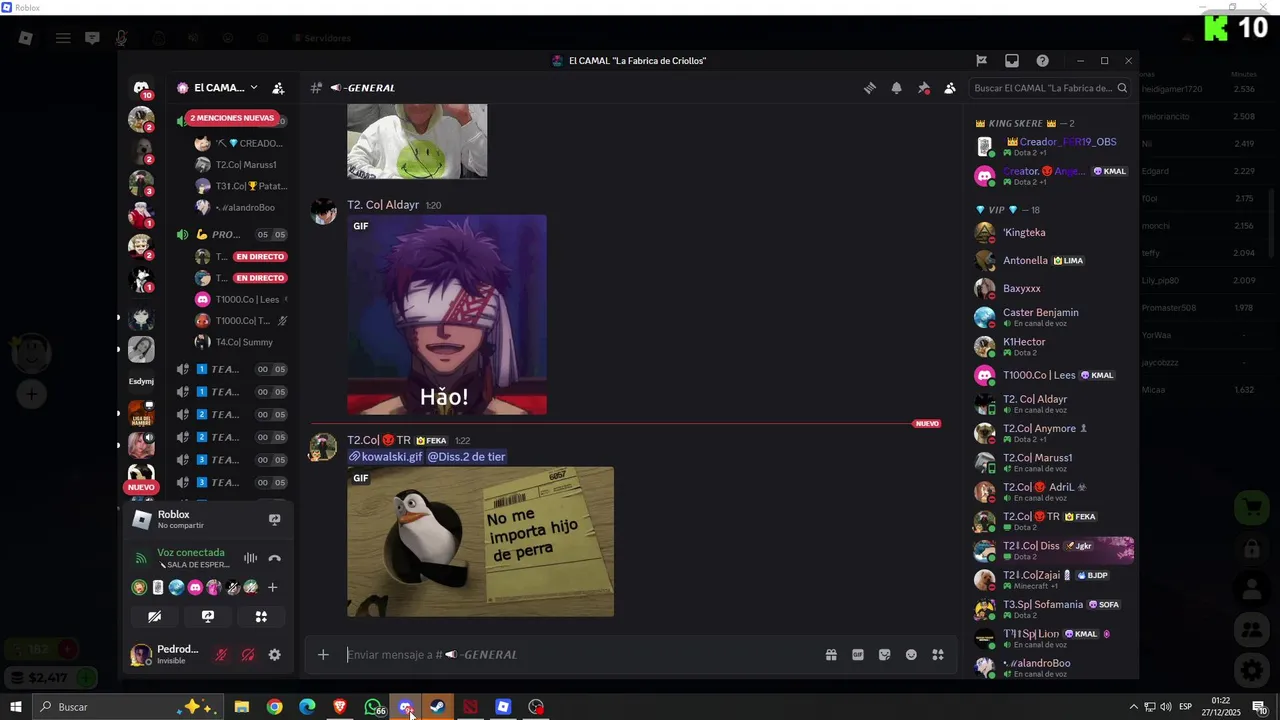
Task: Open voice connection signal details
Action: 141,558
